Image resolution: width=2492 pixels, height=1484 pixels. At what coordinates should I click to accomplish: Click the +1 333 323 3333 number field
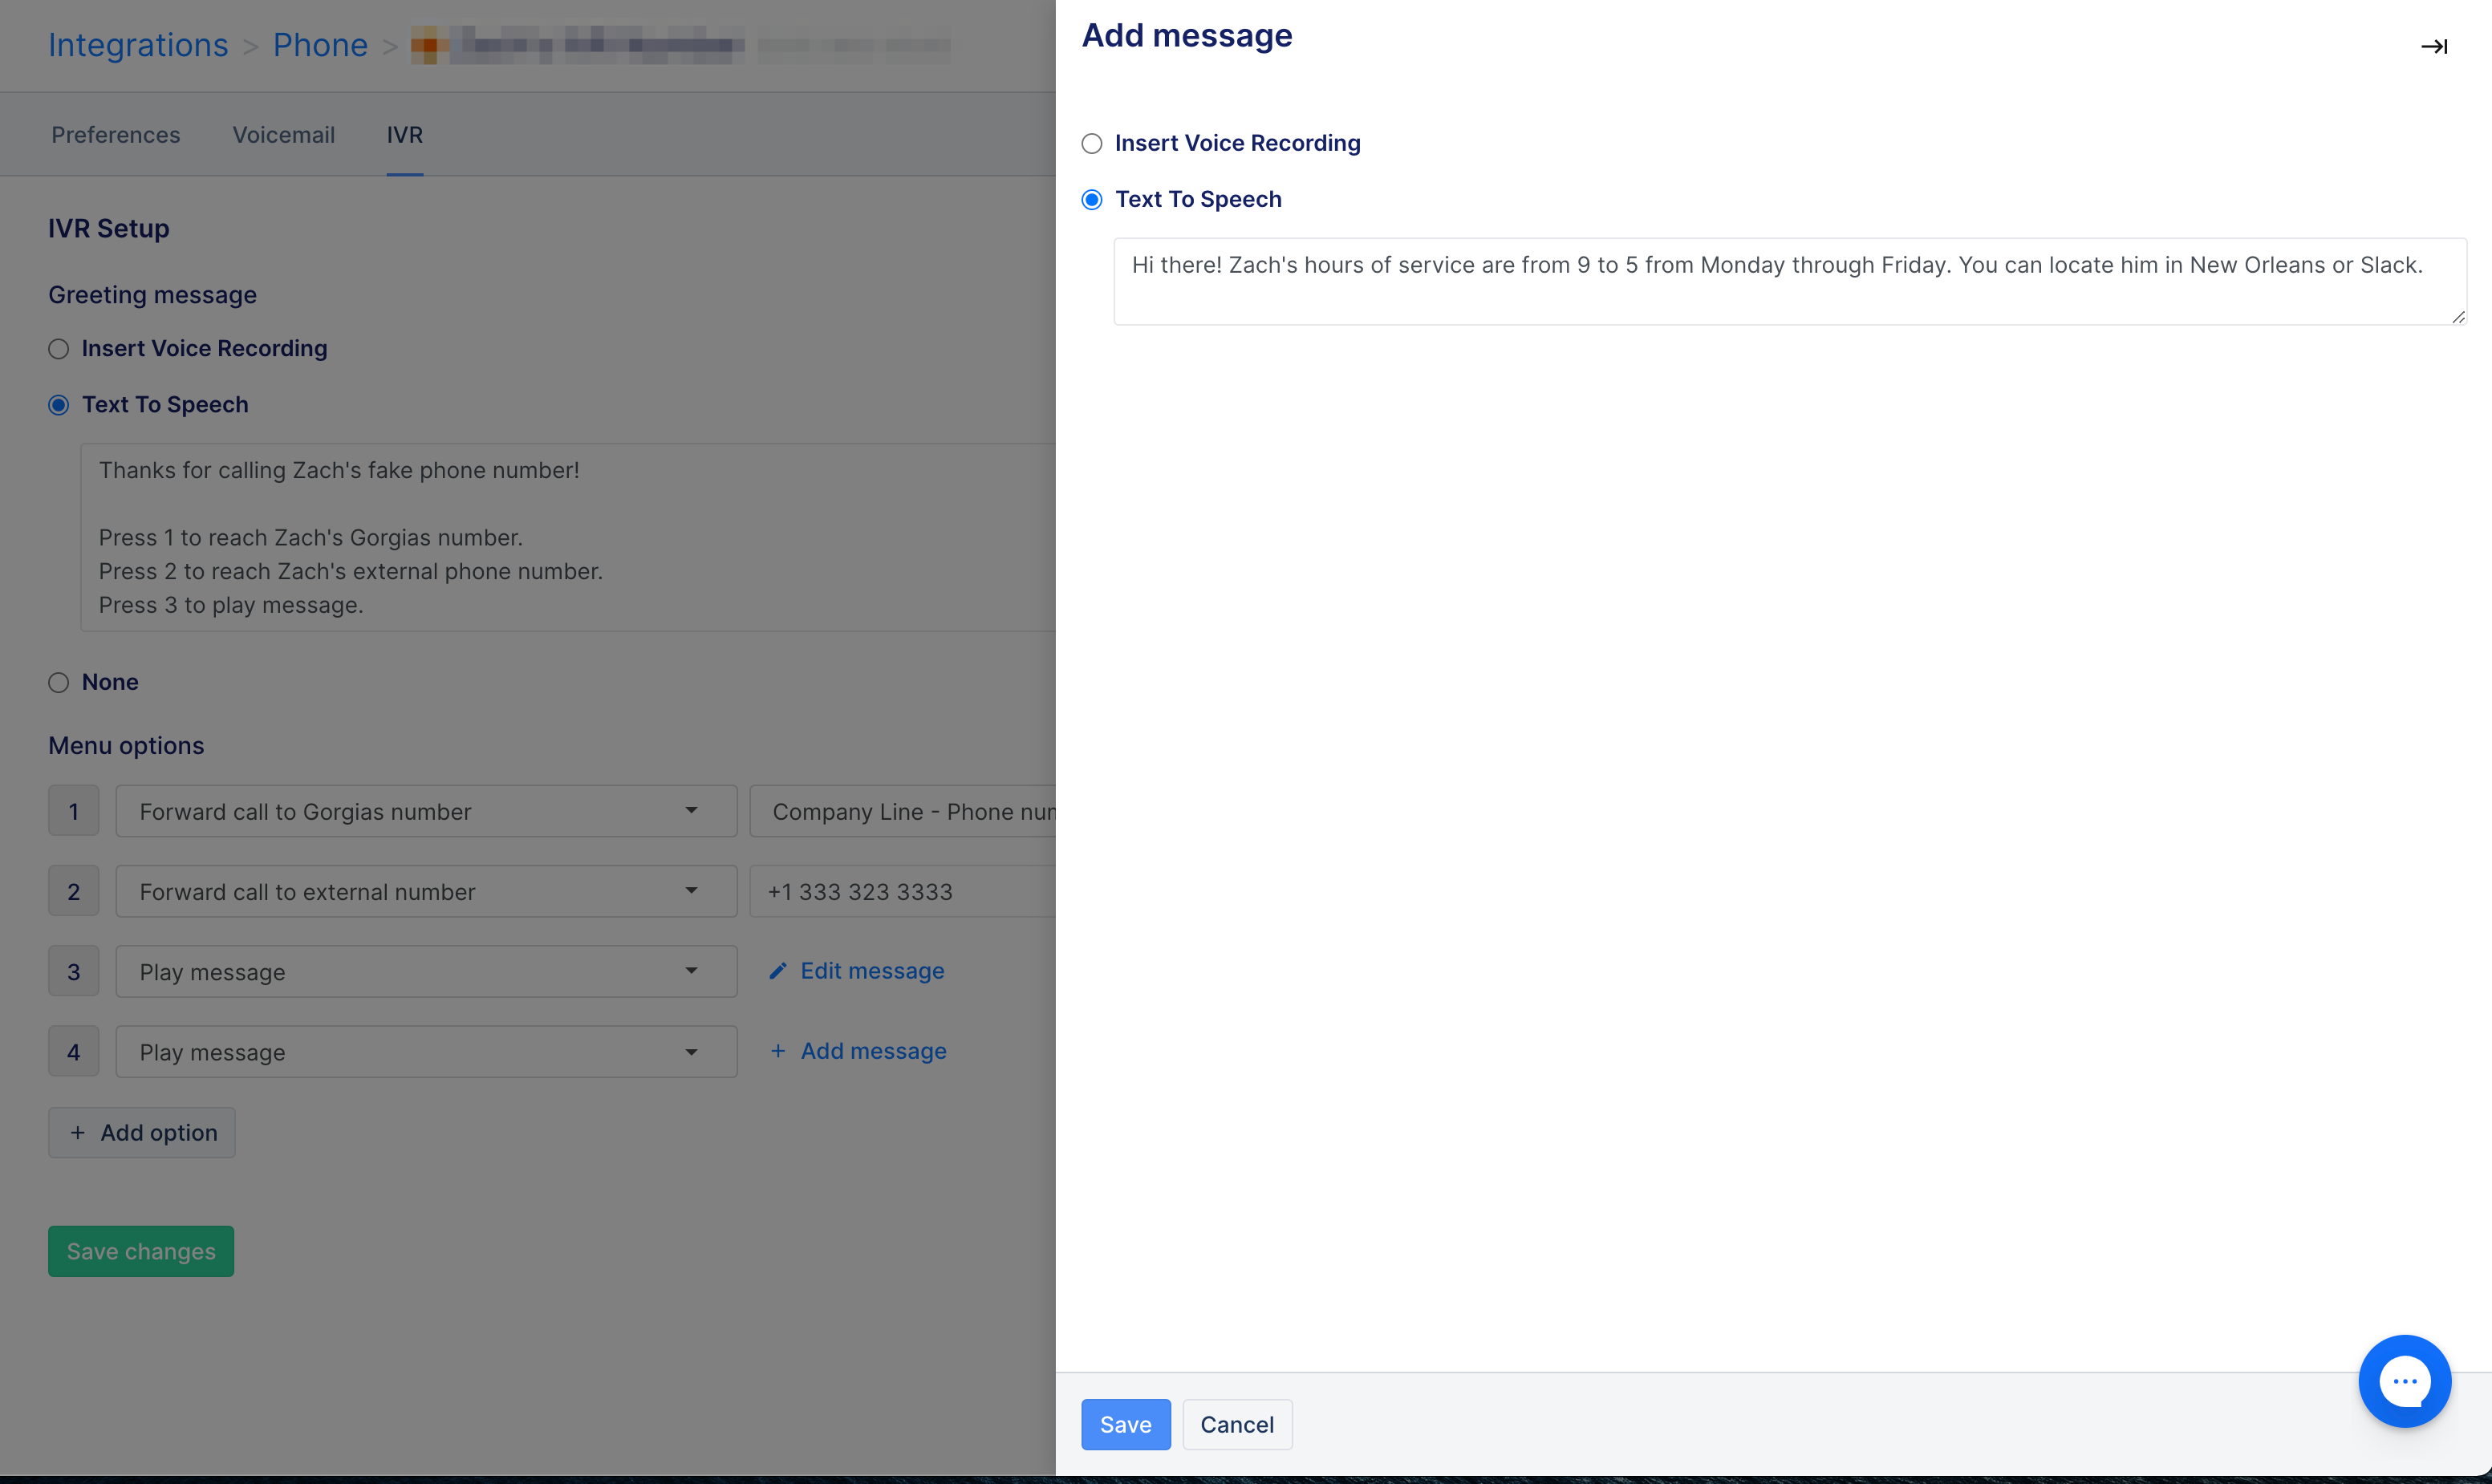point(903,891)
